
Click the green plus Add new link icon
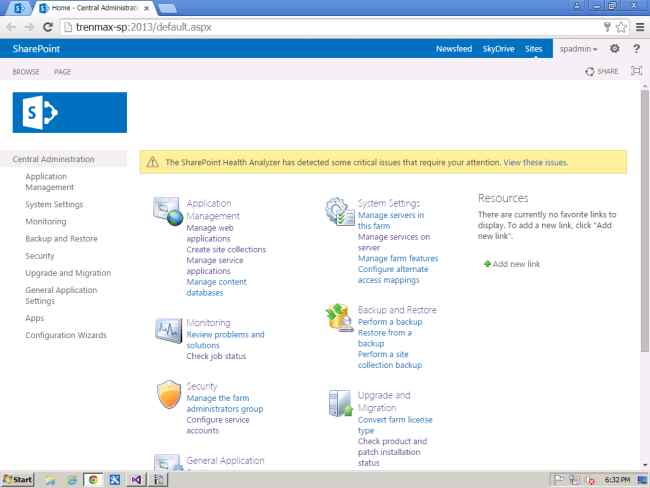487,264
